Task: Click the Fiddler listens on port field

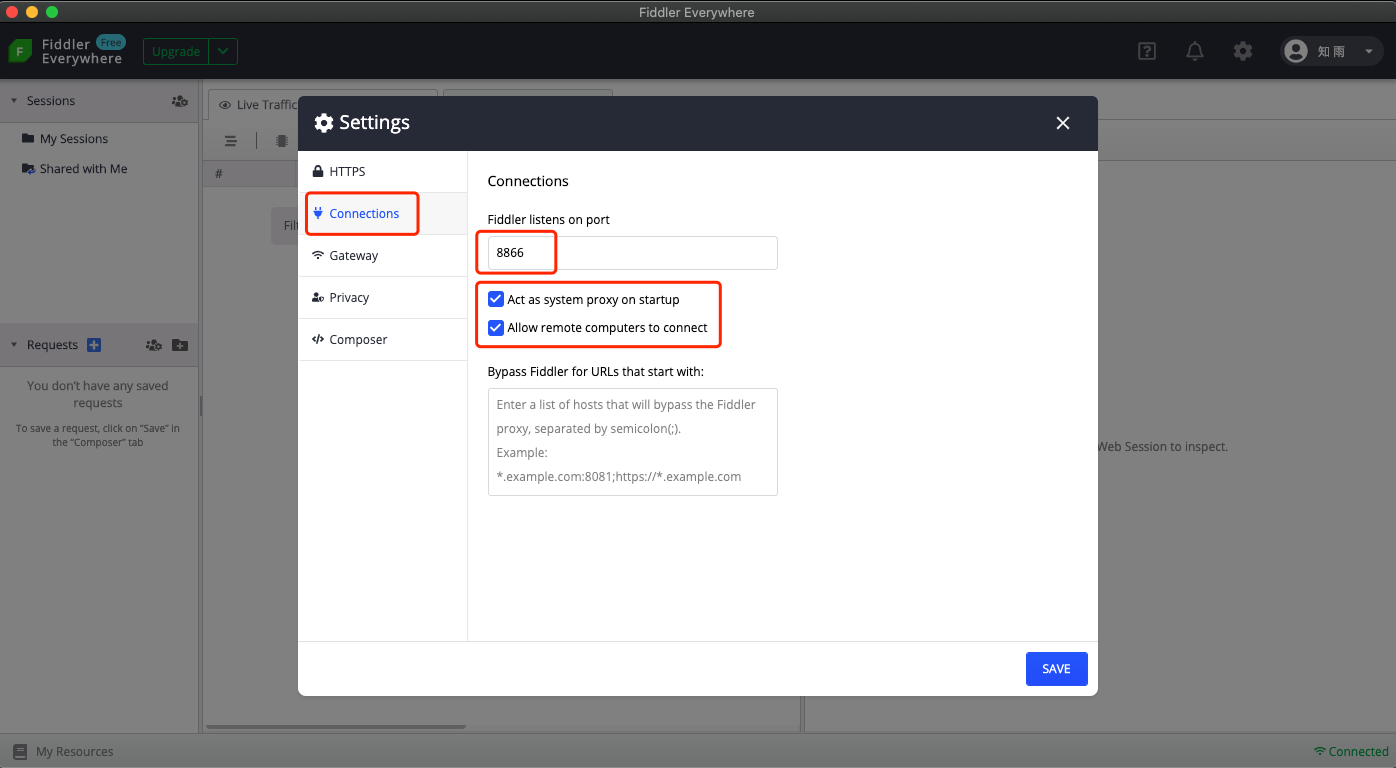Action: [x=632, y=253]
